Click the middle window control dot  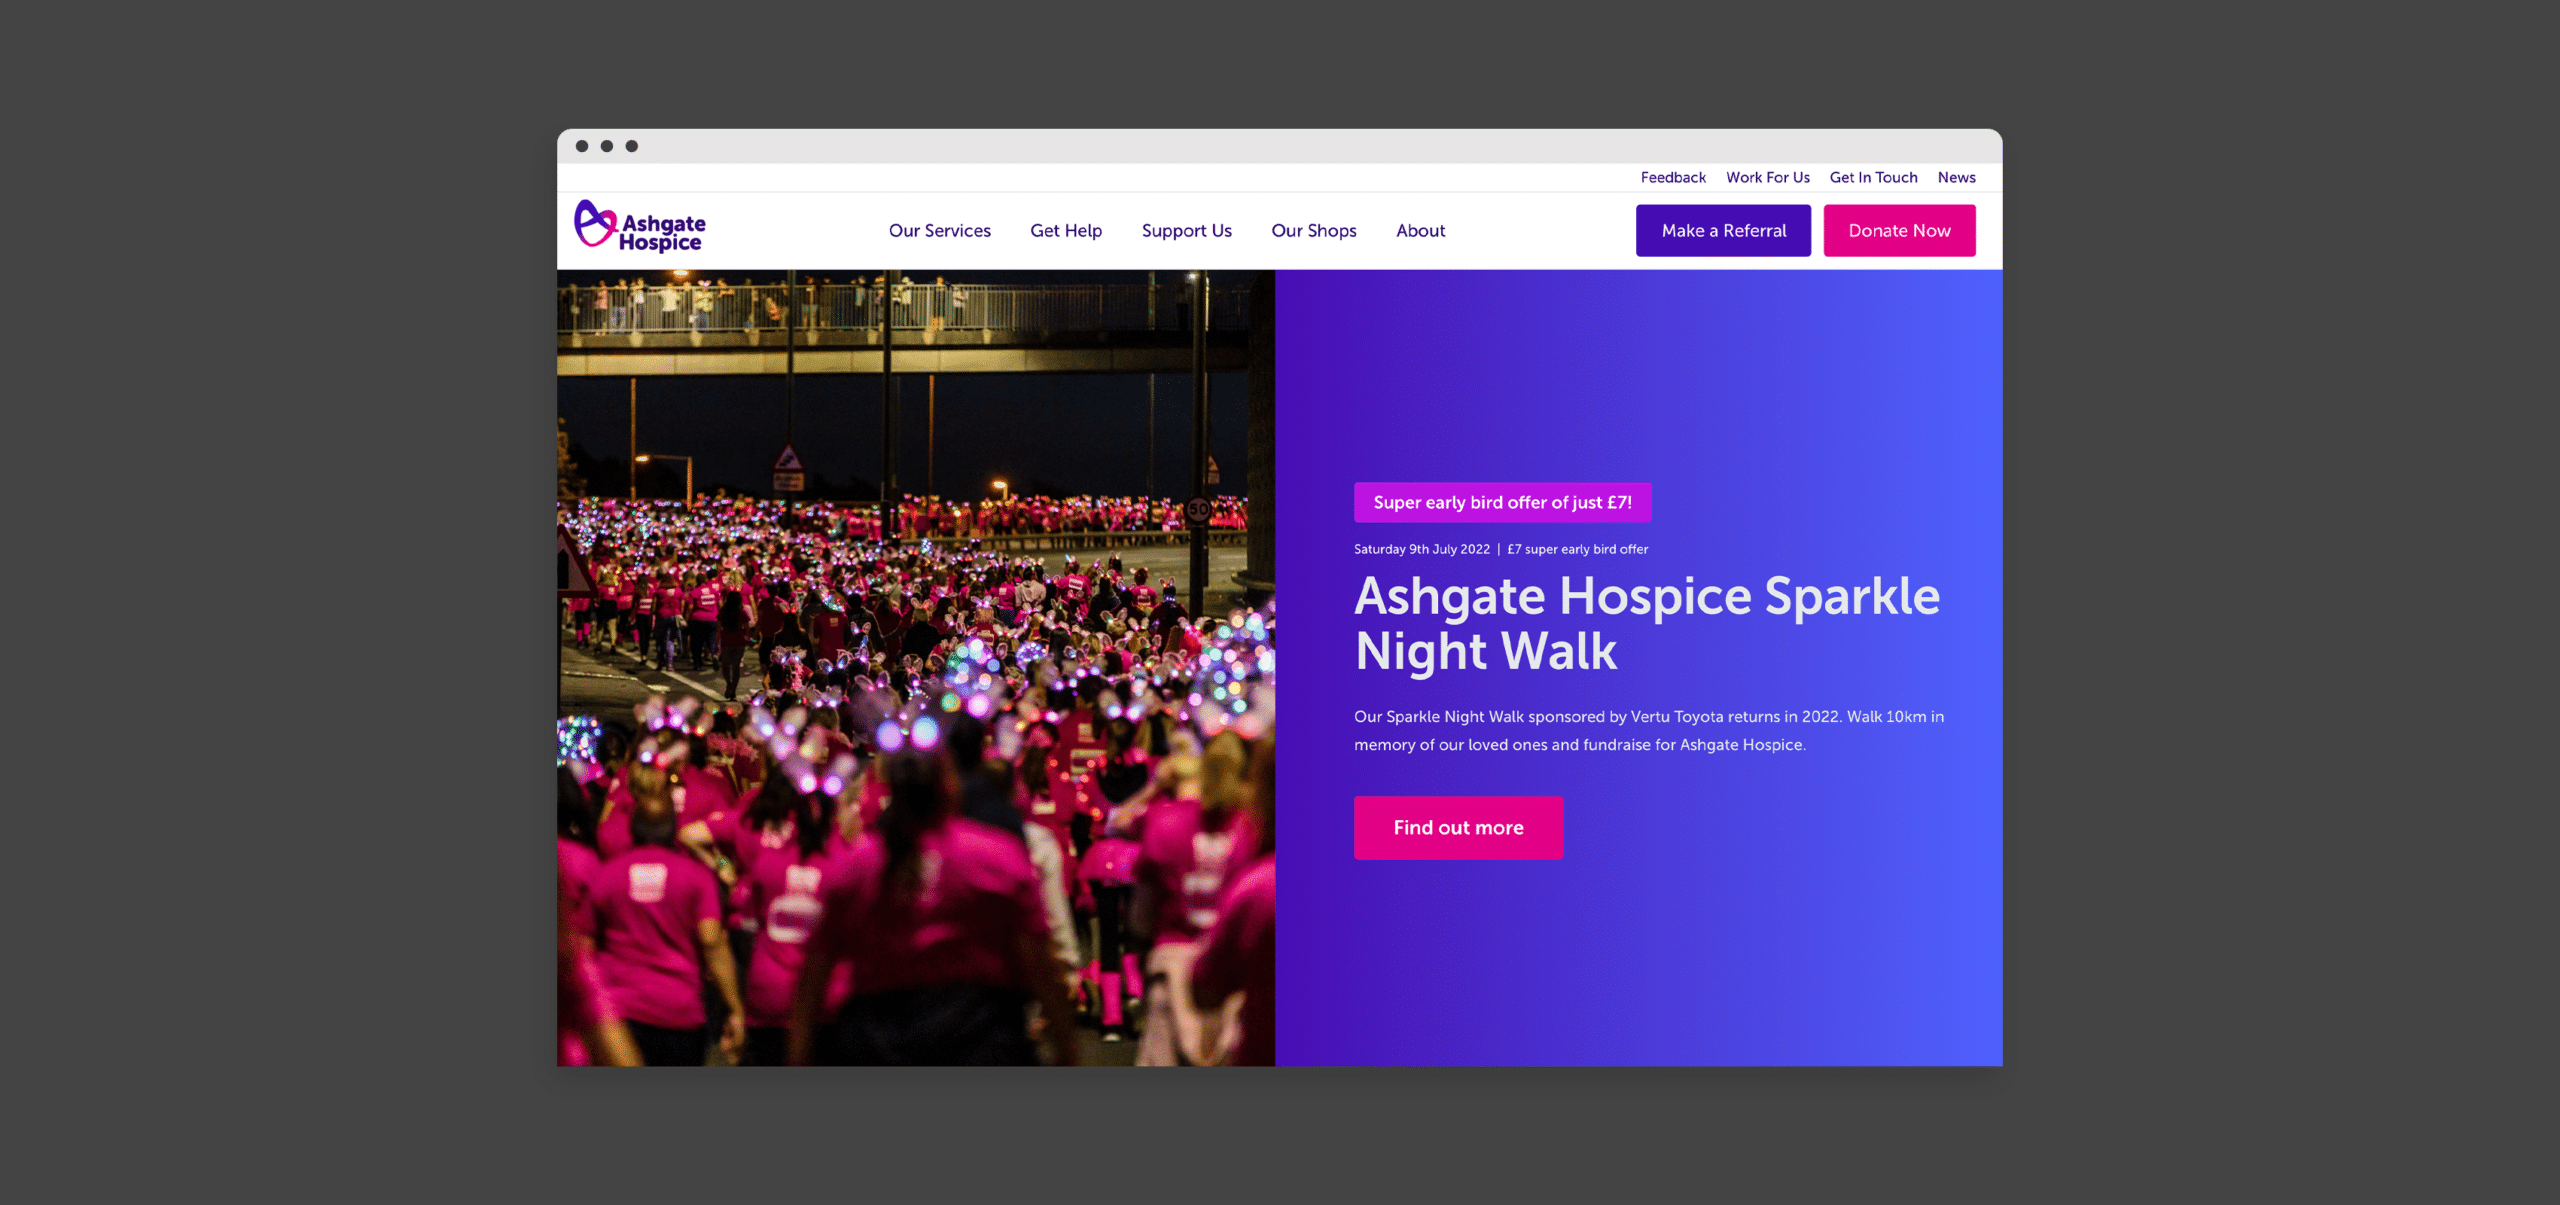607,146
